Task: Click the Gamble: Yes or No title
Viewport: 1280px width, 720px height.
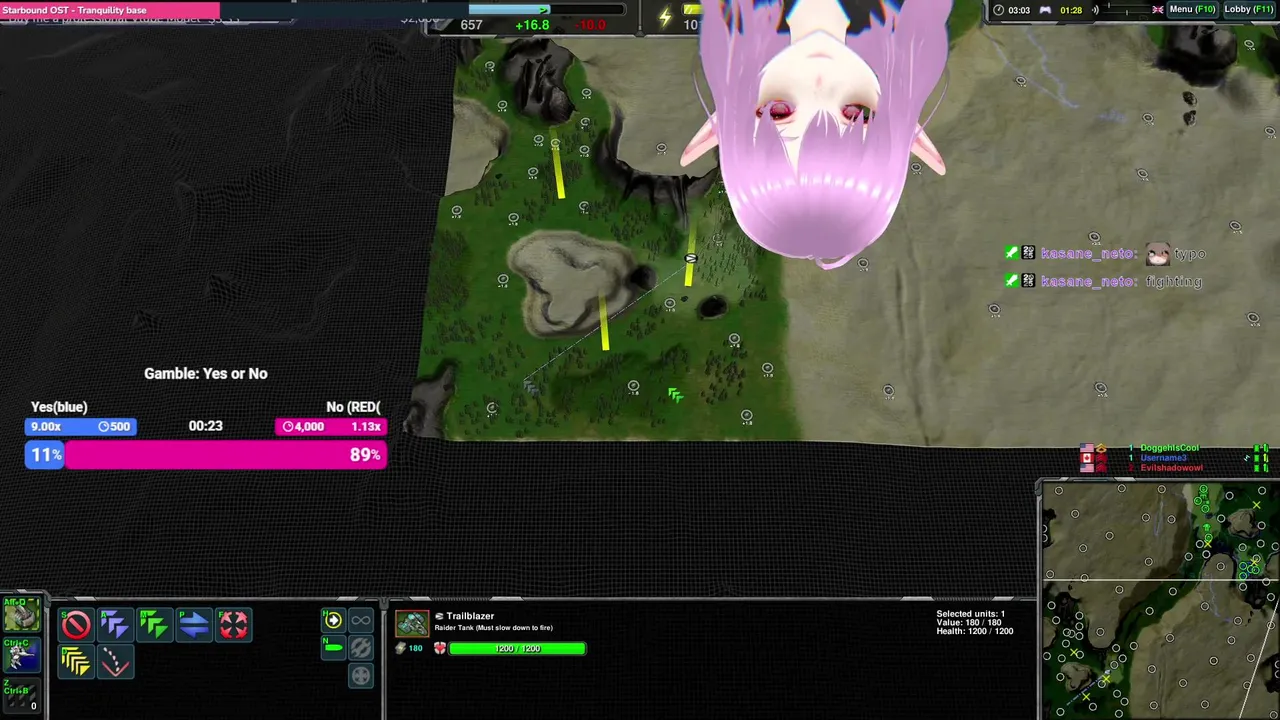Action: point(206,373)
